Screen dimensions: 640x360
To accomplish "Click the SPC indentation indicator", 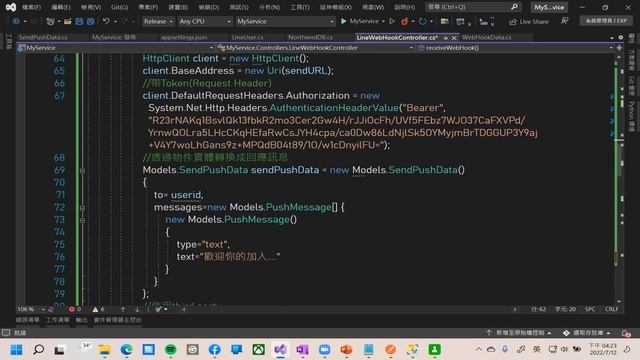I will tap(590, 309).
